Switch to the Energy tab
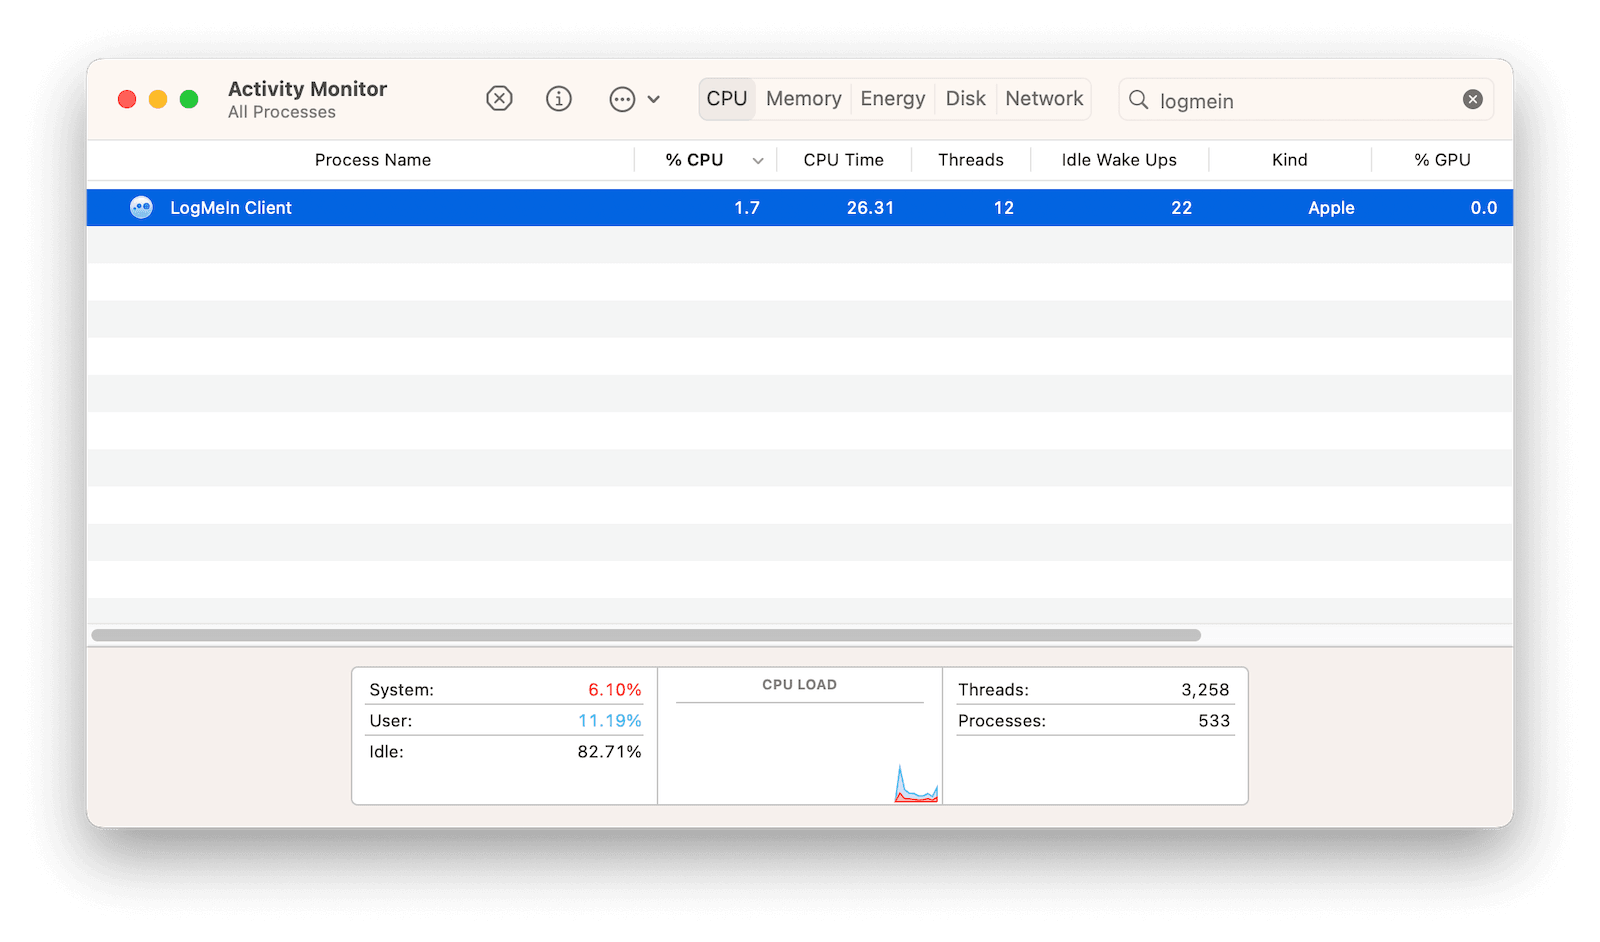Screen dimensions: 1600x942 (893, 99)
